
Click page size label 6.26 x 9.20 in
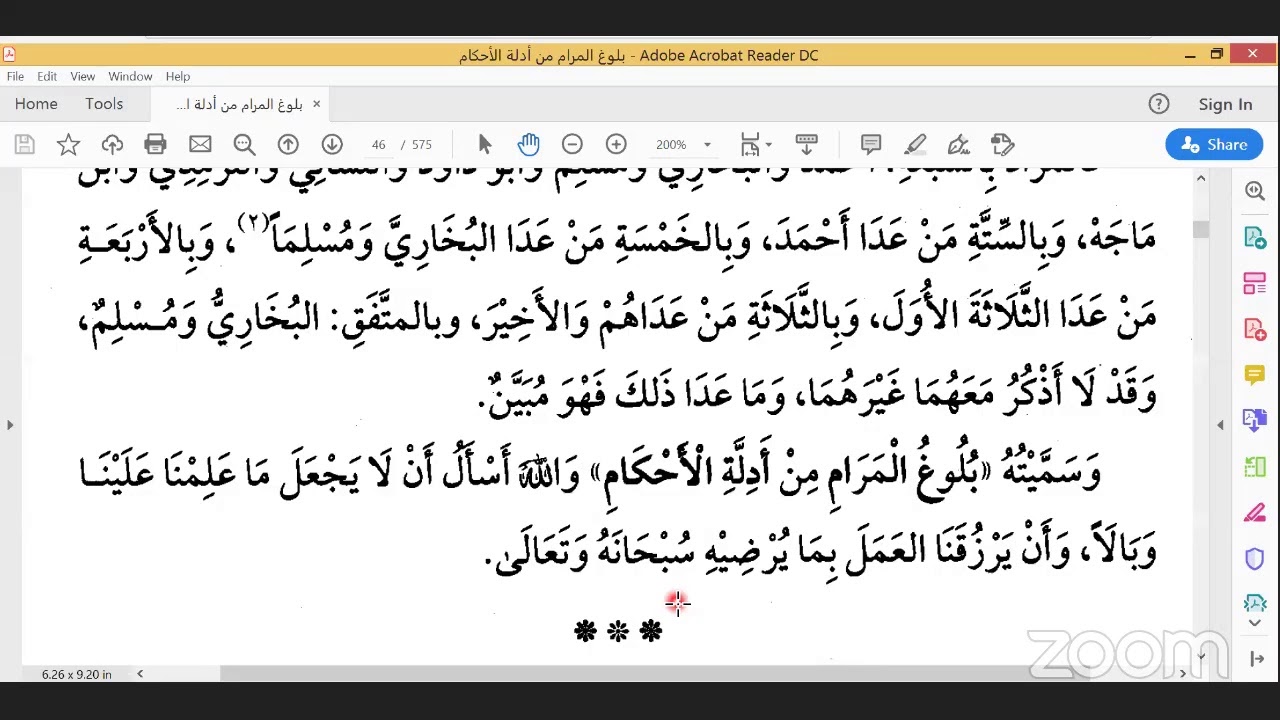click(77, 674)
